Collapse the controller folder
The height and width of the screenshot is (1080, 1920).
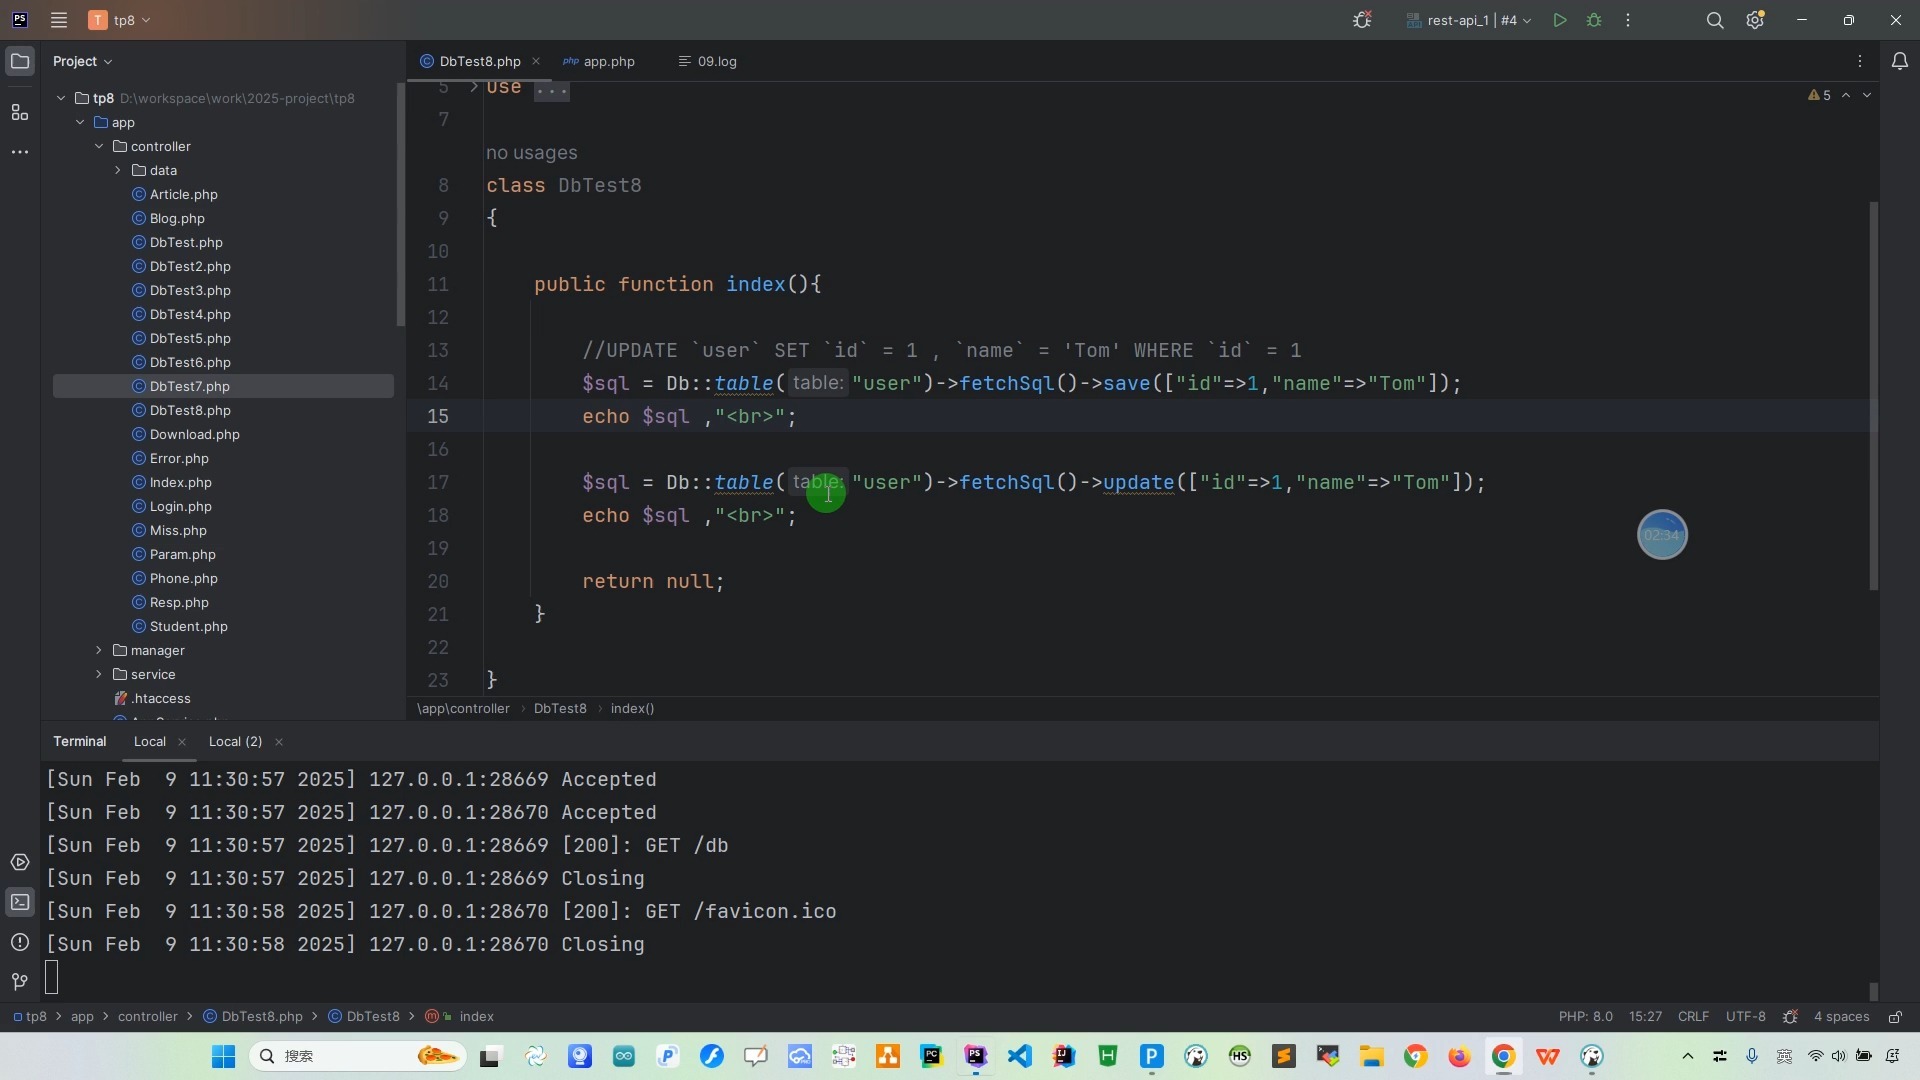tap(100, 146)
